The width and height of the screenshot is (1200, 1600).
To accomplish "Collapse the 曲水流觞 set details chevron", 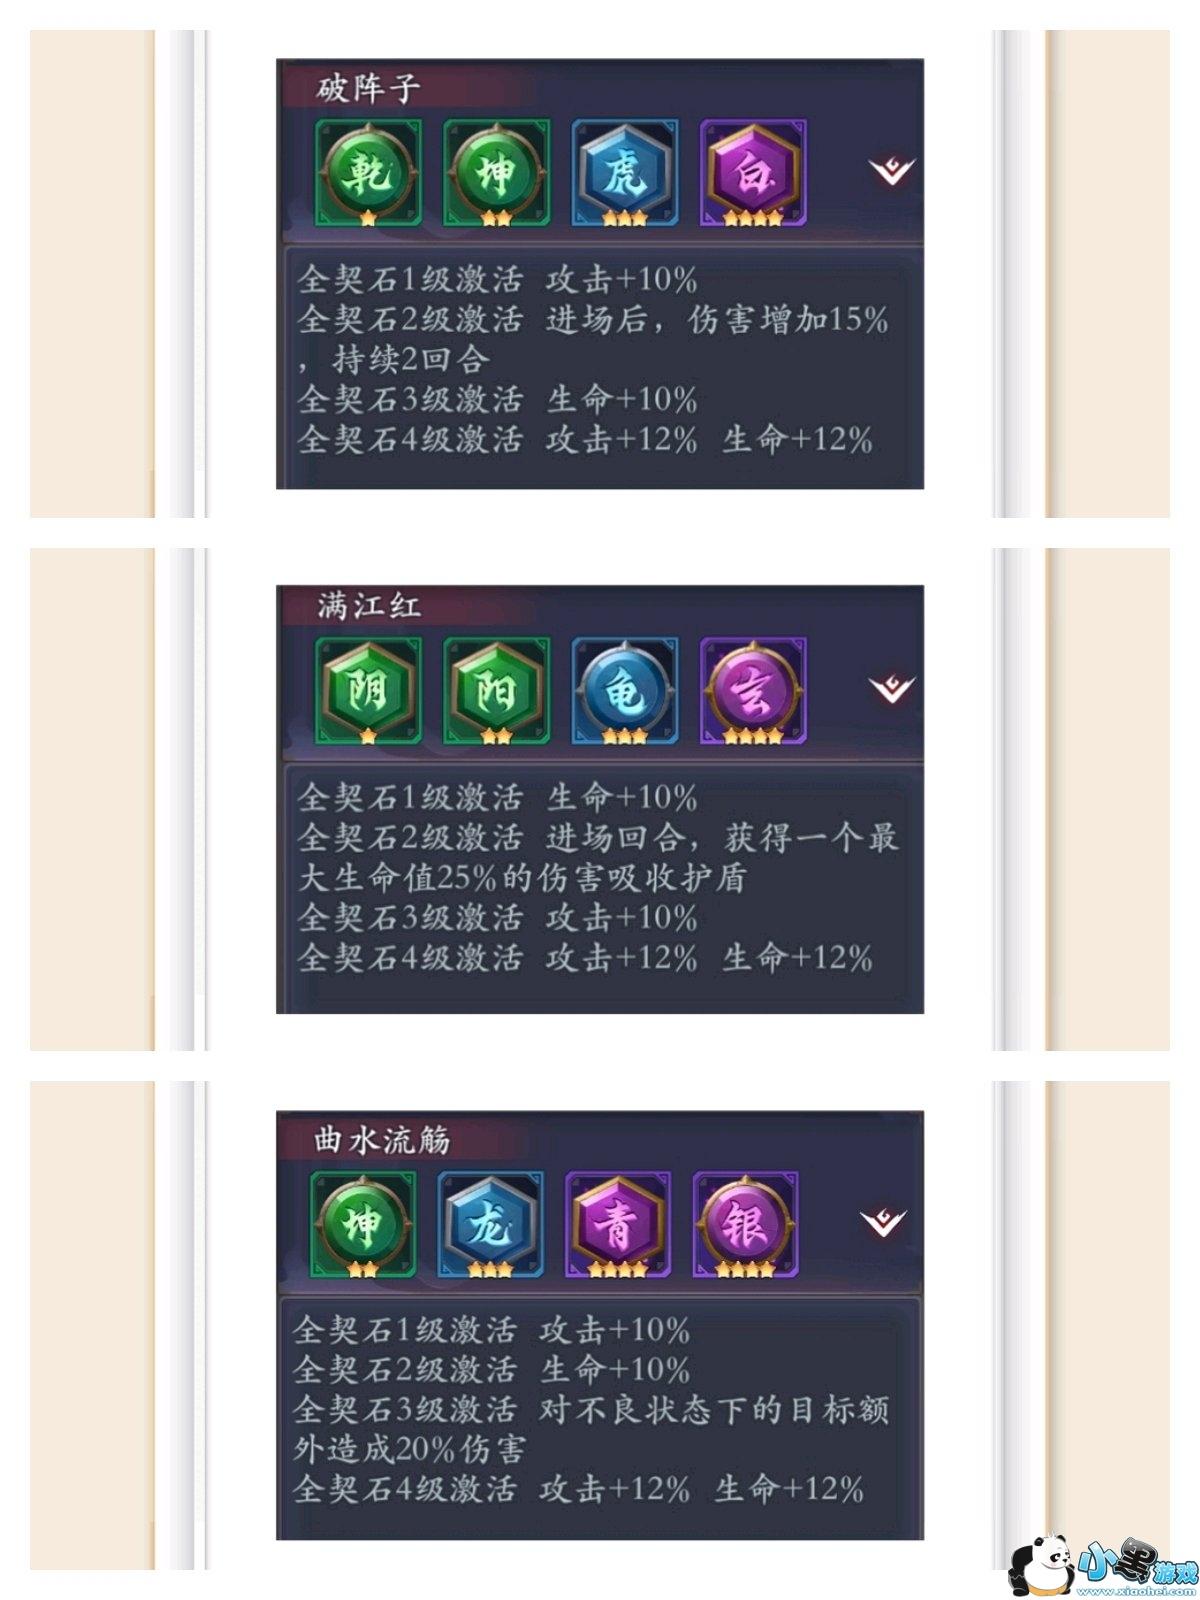I will click(883, 1222).
